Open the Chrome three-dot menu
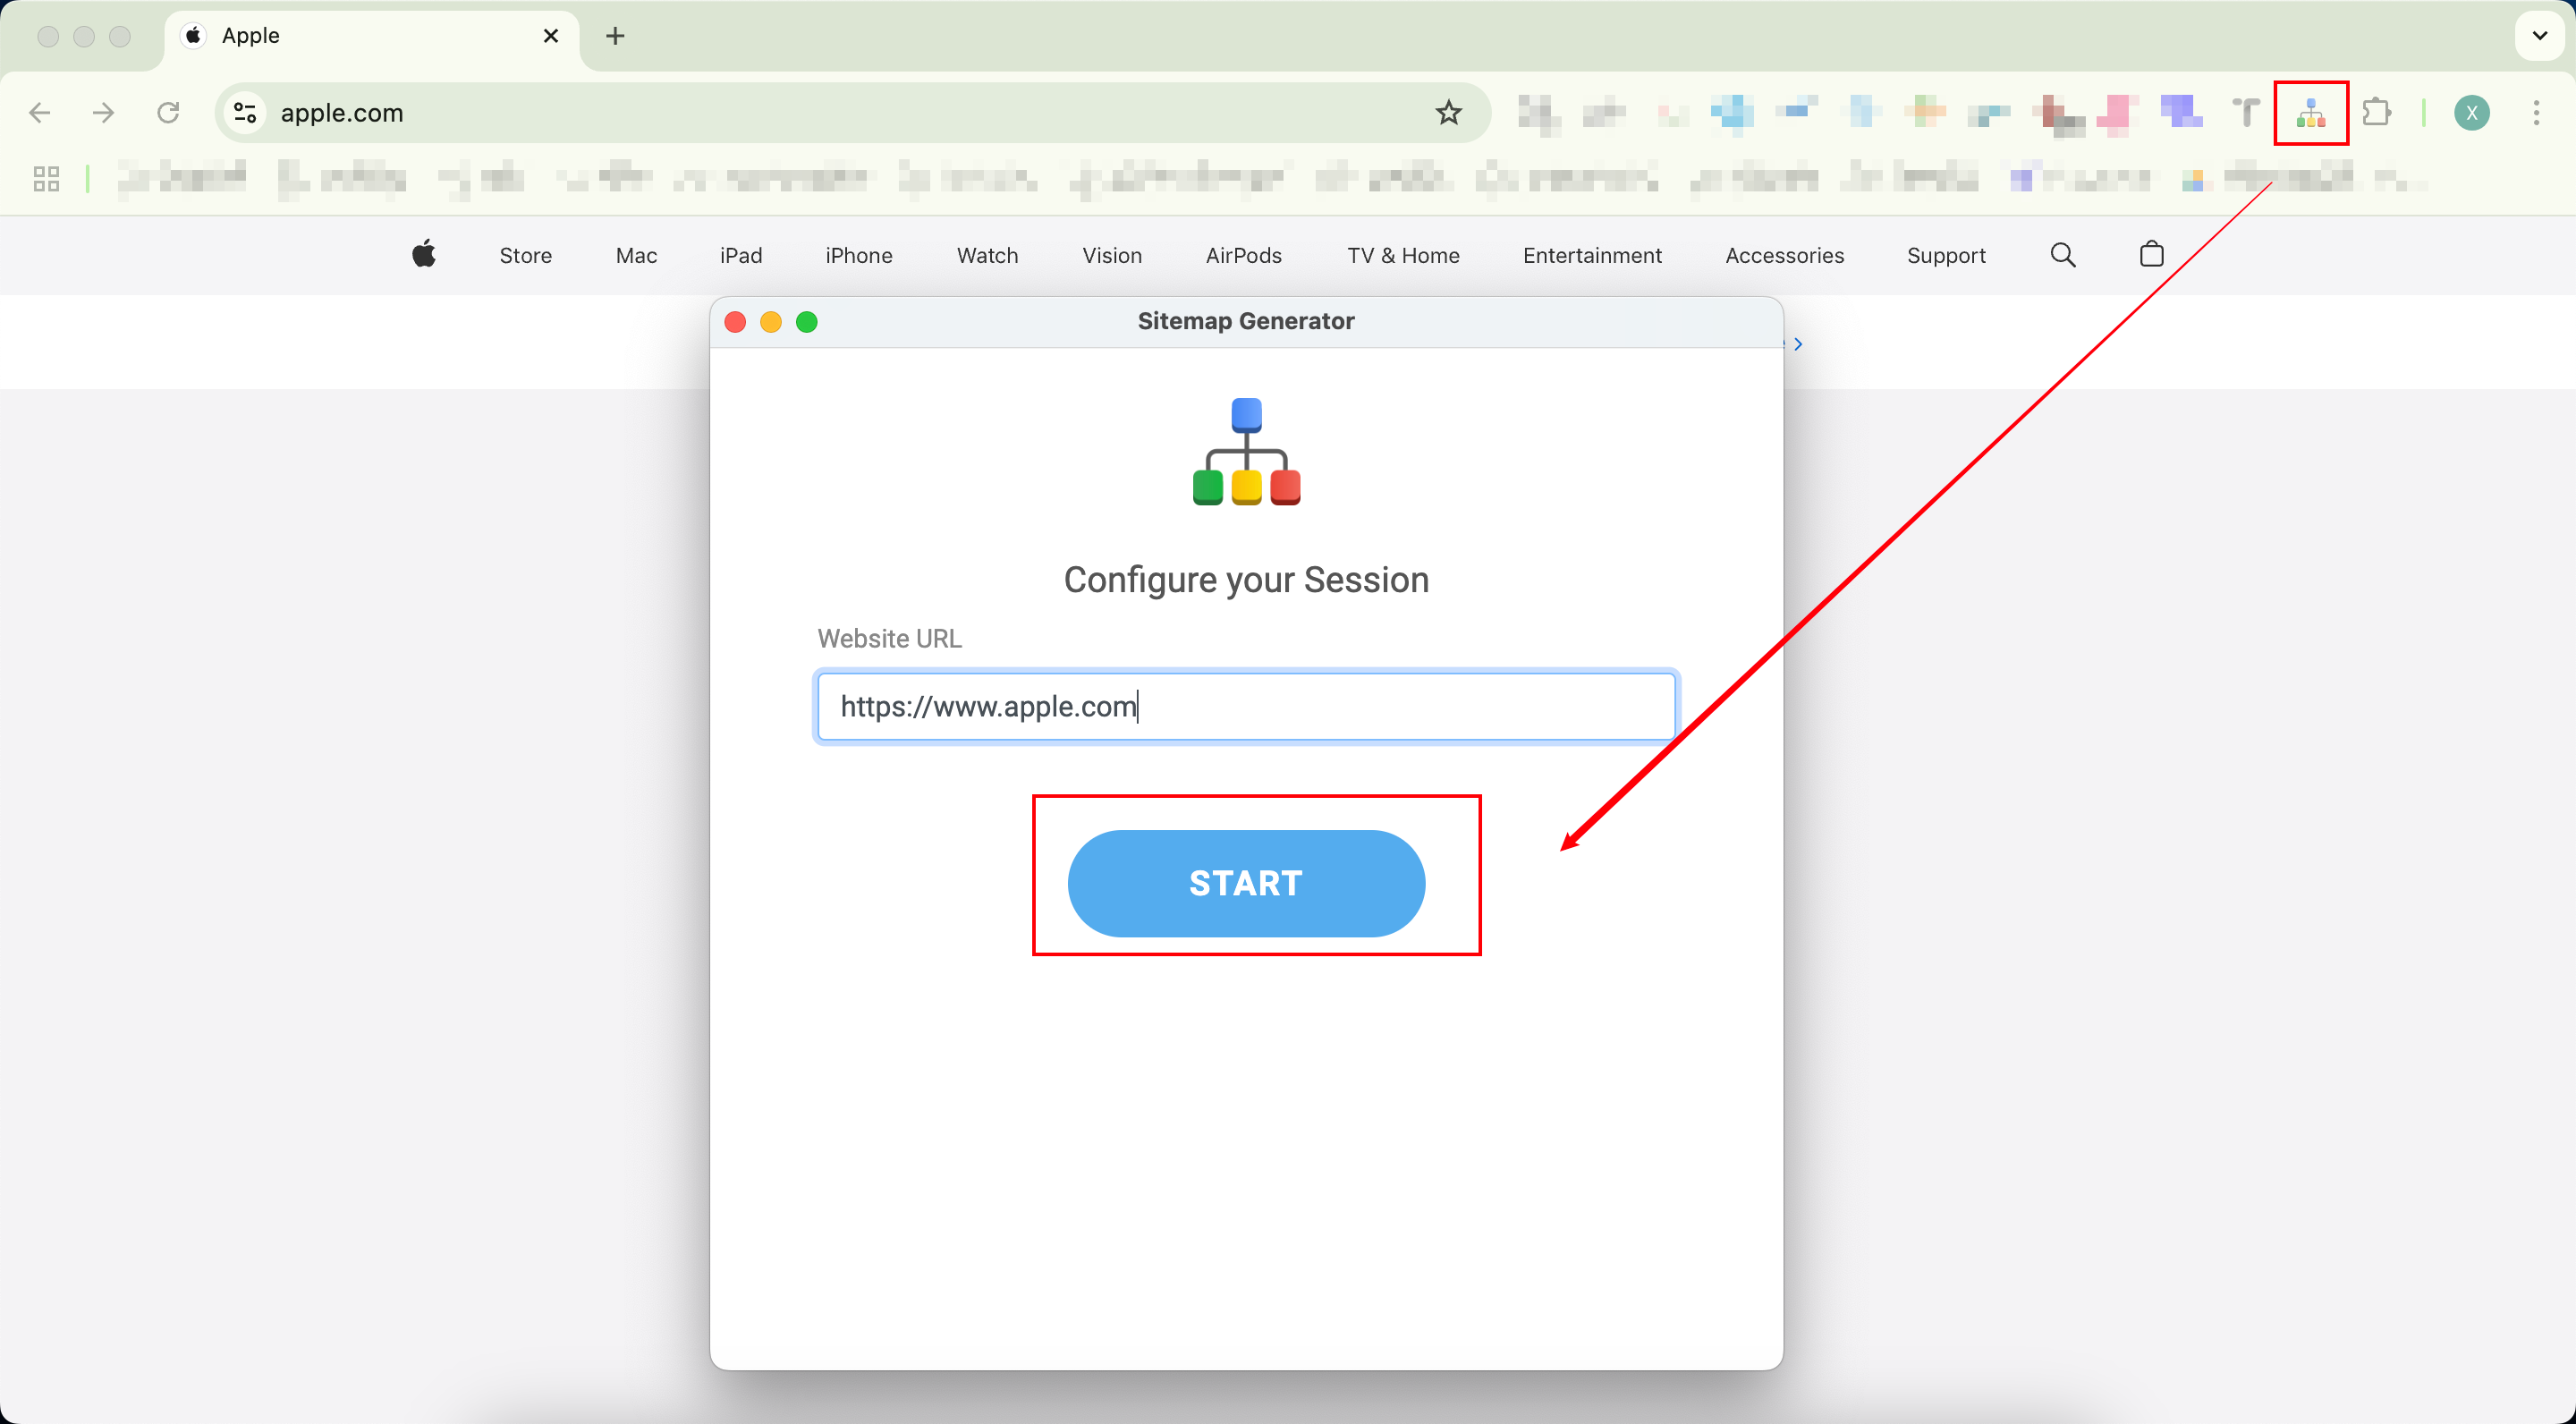2576x1424 pixels. pos(2536,113)
